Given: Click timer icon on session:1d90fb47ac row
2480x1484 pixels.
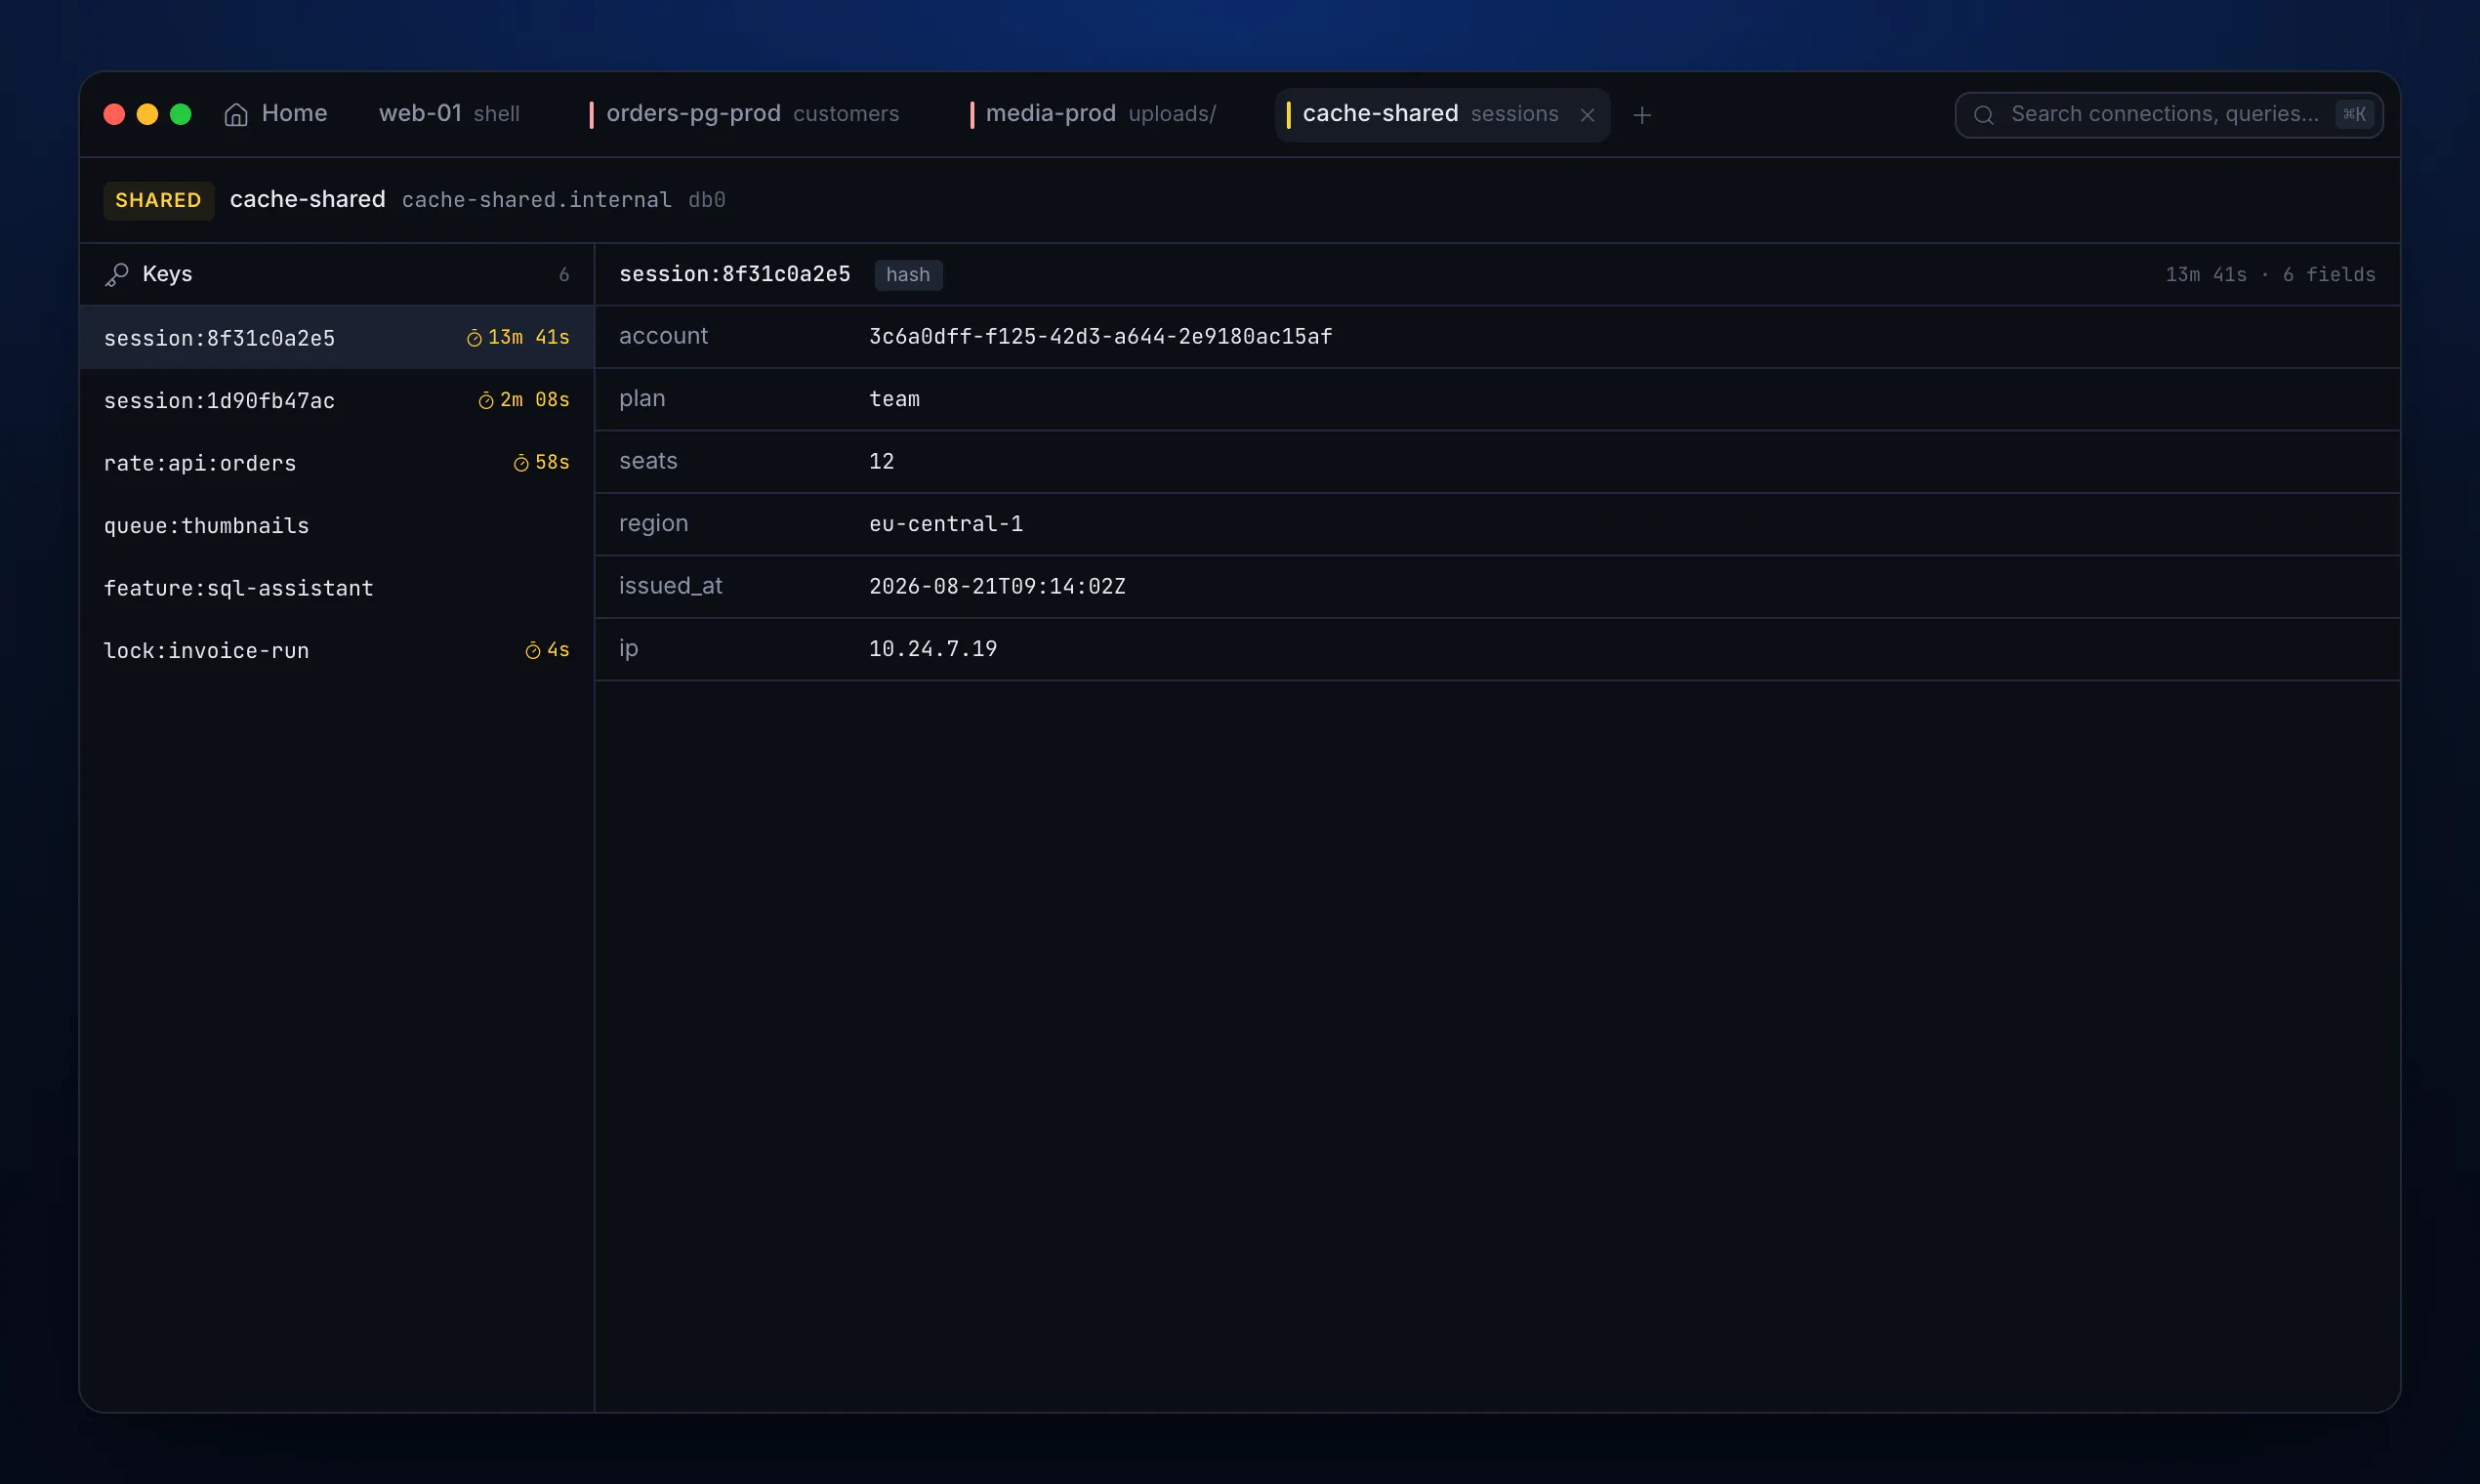Looking at the screenshot, I should tap(486, 400).
